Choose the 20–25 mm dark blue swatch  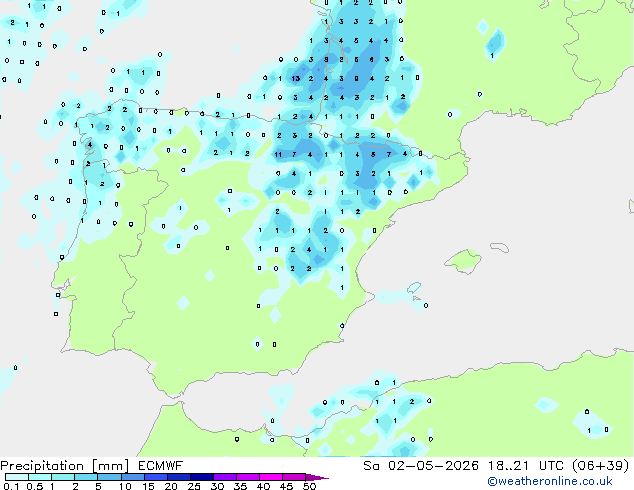[x=178, y=477]
